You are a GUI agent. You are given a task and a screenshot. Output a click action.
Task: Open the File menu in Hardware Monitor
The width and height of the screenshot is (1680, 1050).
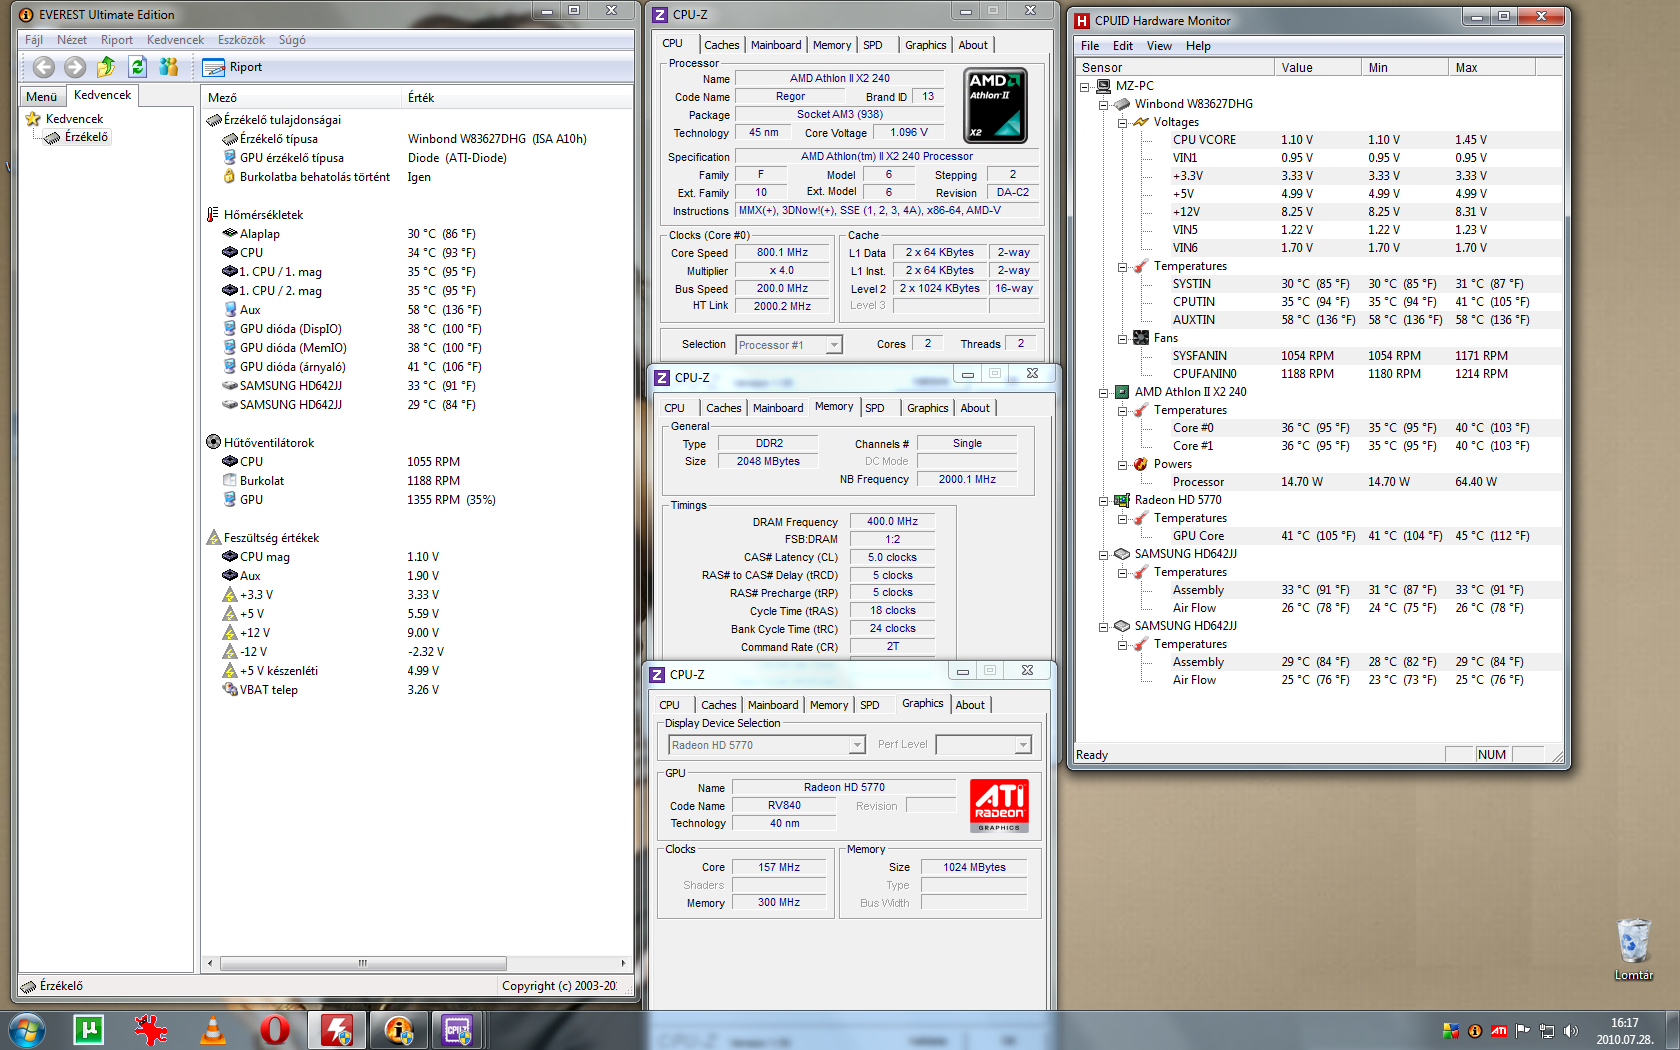click(1090, 46)
